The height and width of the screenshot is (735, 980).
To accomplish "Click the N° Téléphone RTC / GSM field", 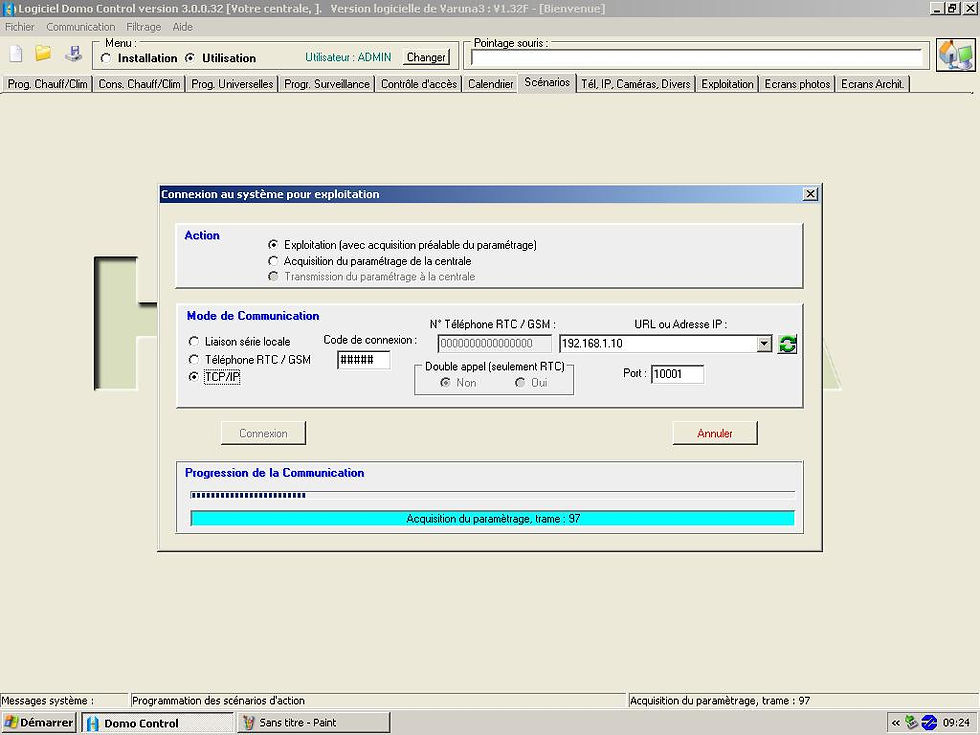I will [494, 343].
